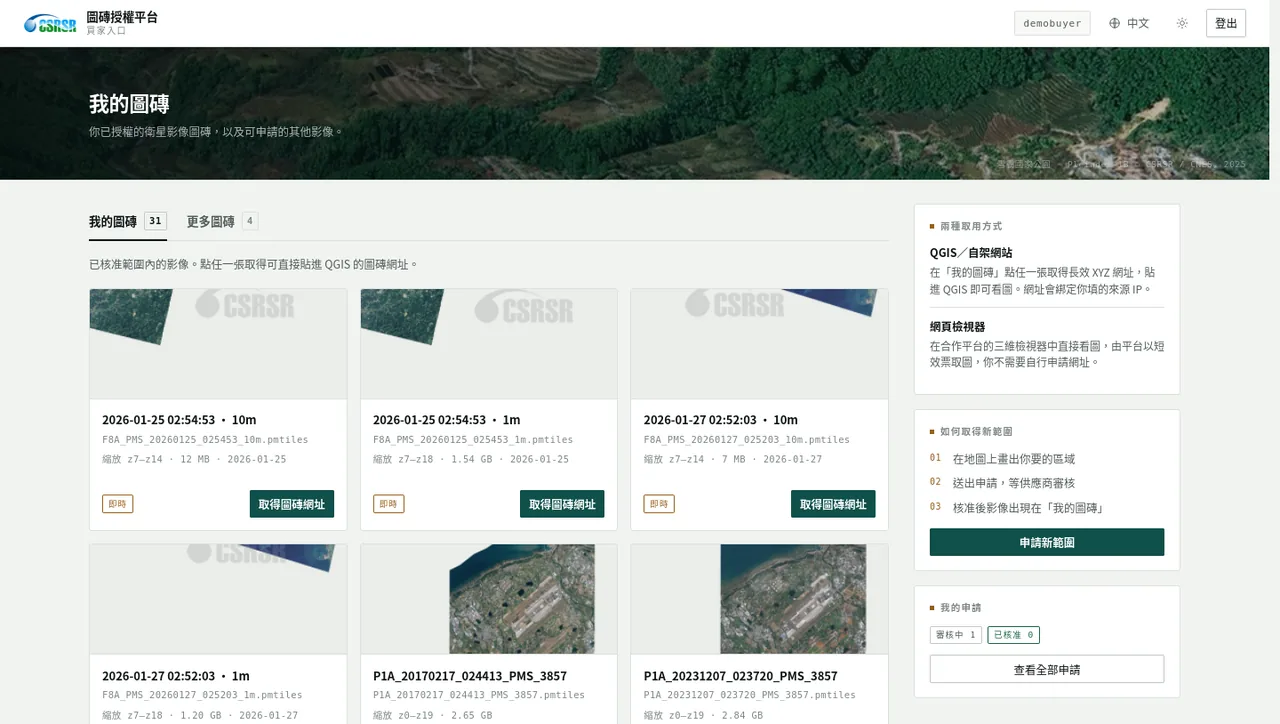
Task: Select bold title P1A_20231207_023720_PMS_3857
Action: 741,676
